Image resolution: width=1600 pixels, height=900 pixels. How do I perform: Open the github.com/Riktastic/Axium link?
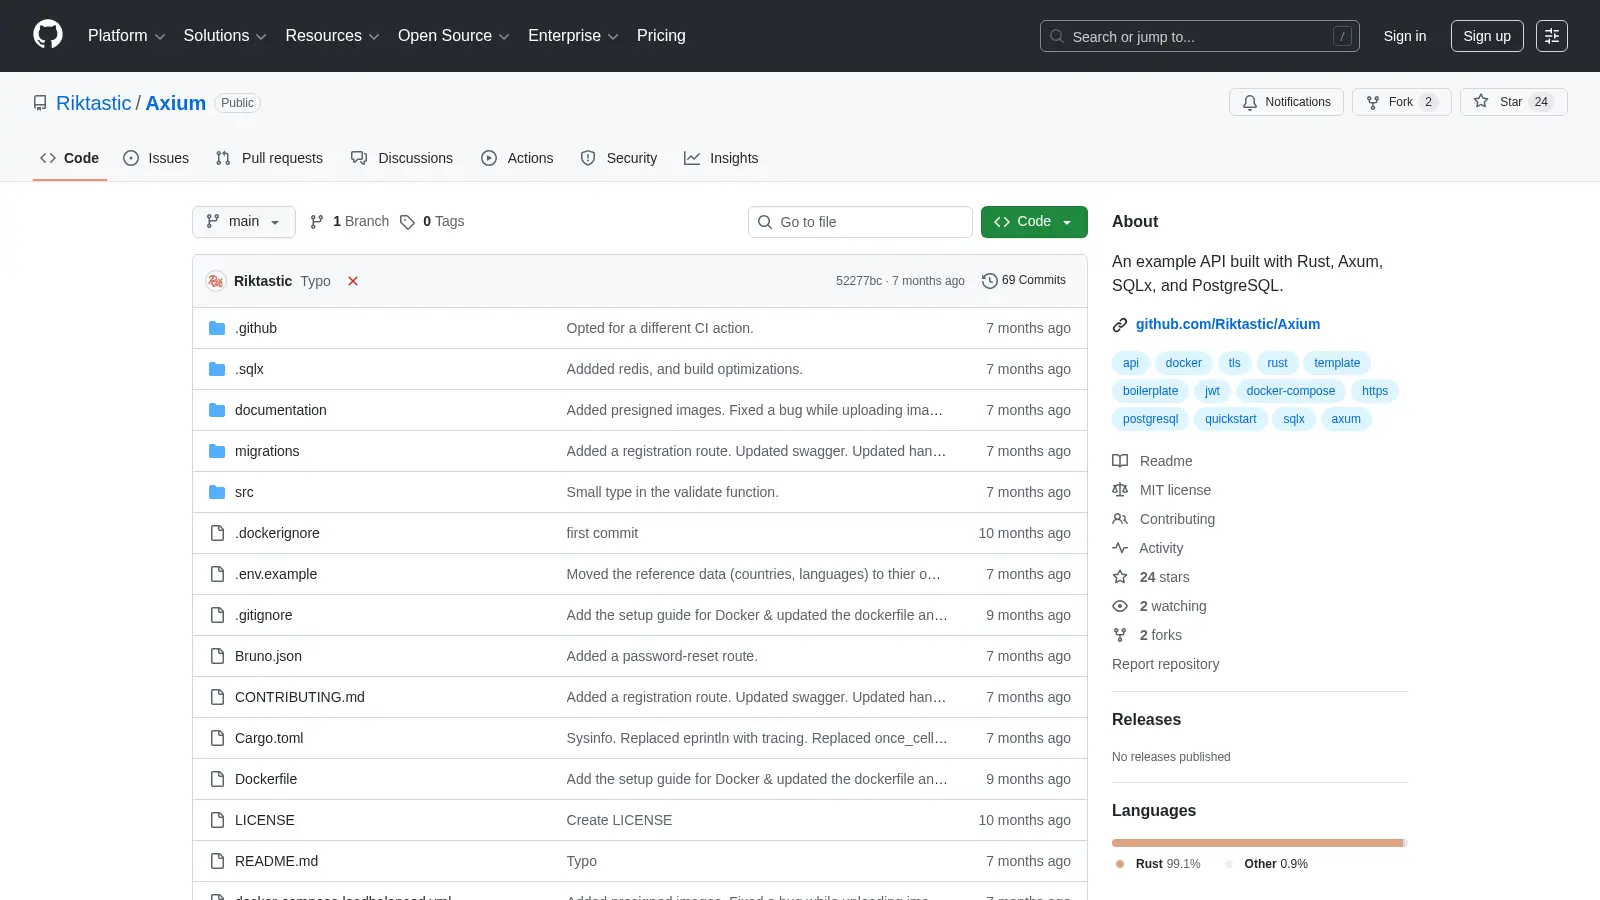pos(1228,324)
